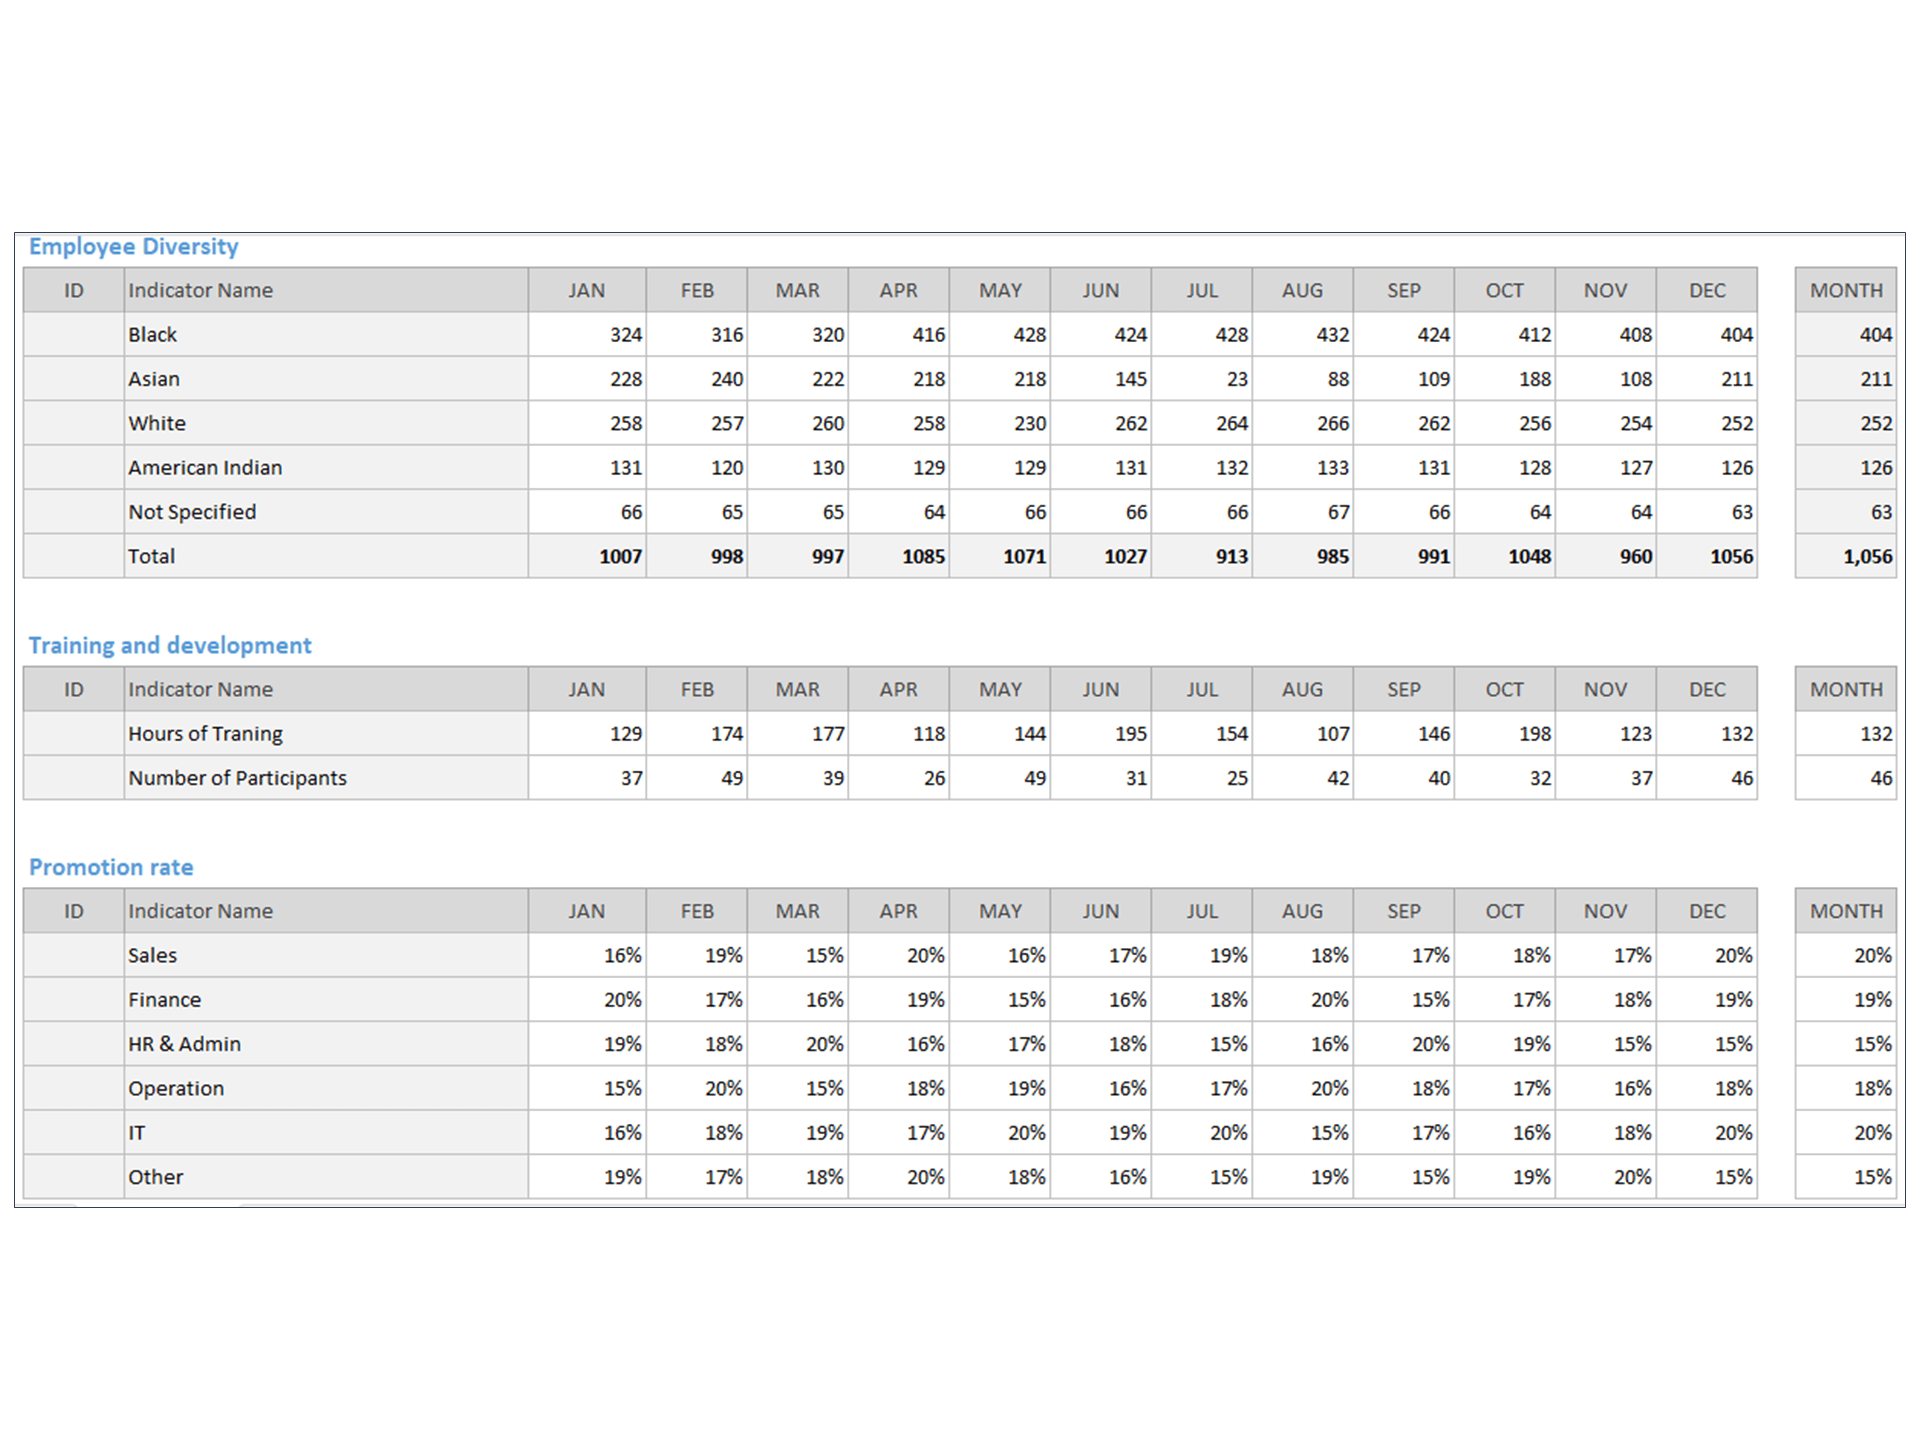
Task: Click the Other row NOV value 20%
Action: click(x=1606, y=1177)
